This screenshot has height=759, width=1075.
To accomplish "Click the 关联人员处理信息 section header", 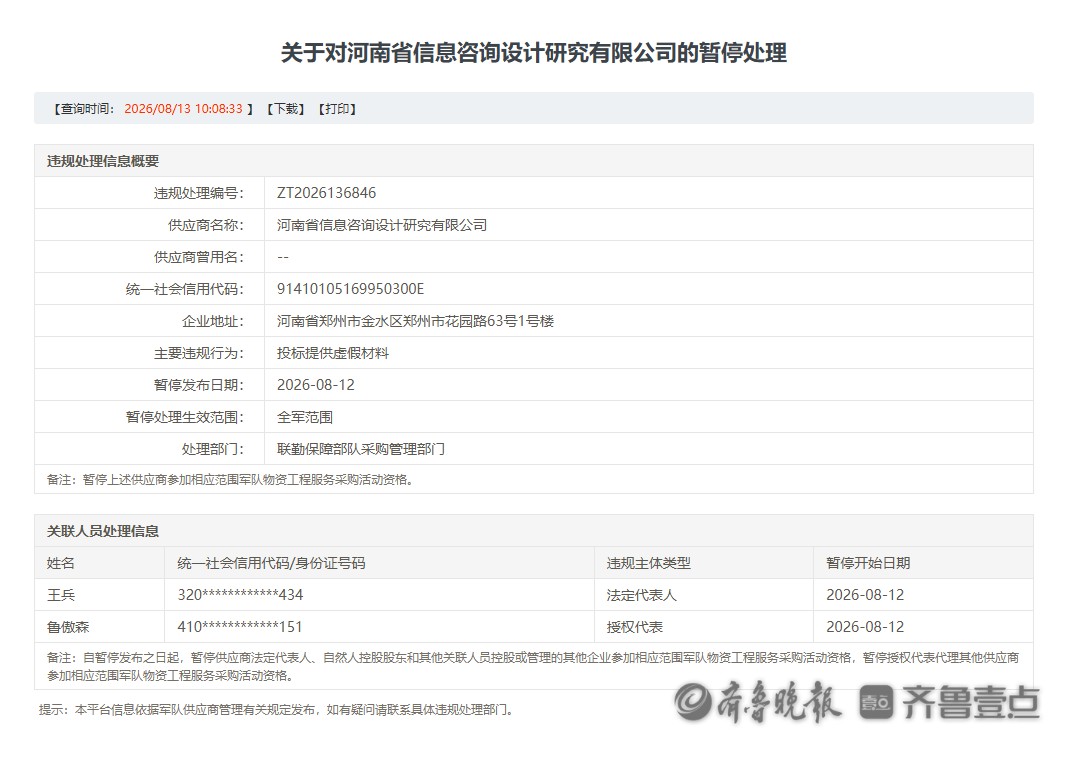I will (x=103, y=531).
